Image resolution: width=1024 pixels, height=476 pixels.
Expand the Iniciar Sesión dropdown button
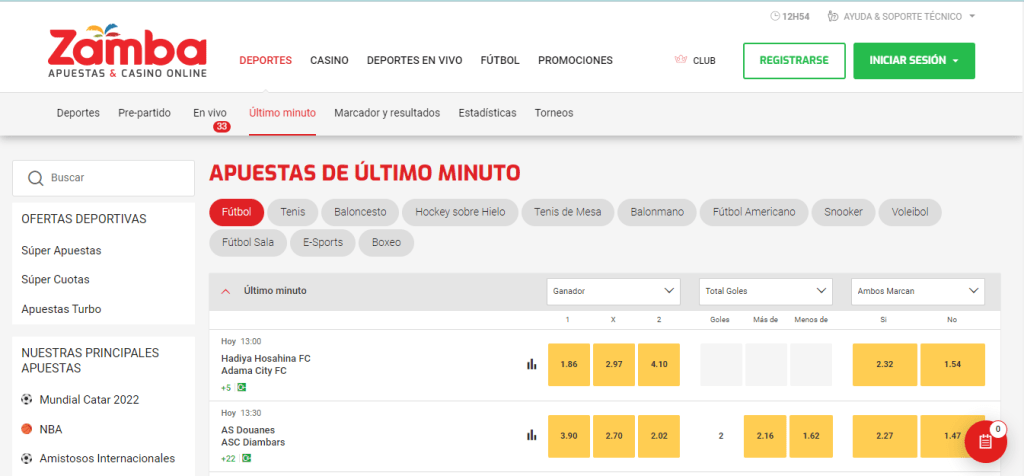pyautogui.click(x=914, y=61)
